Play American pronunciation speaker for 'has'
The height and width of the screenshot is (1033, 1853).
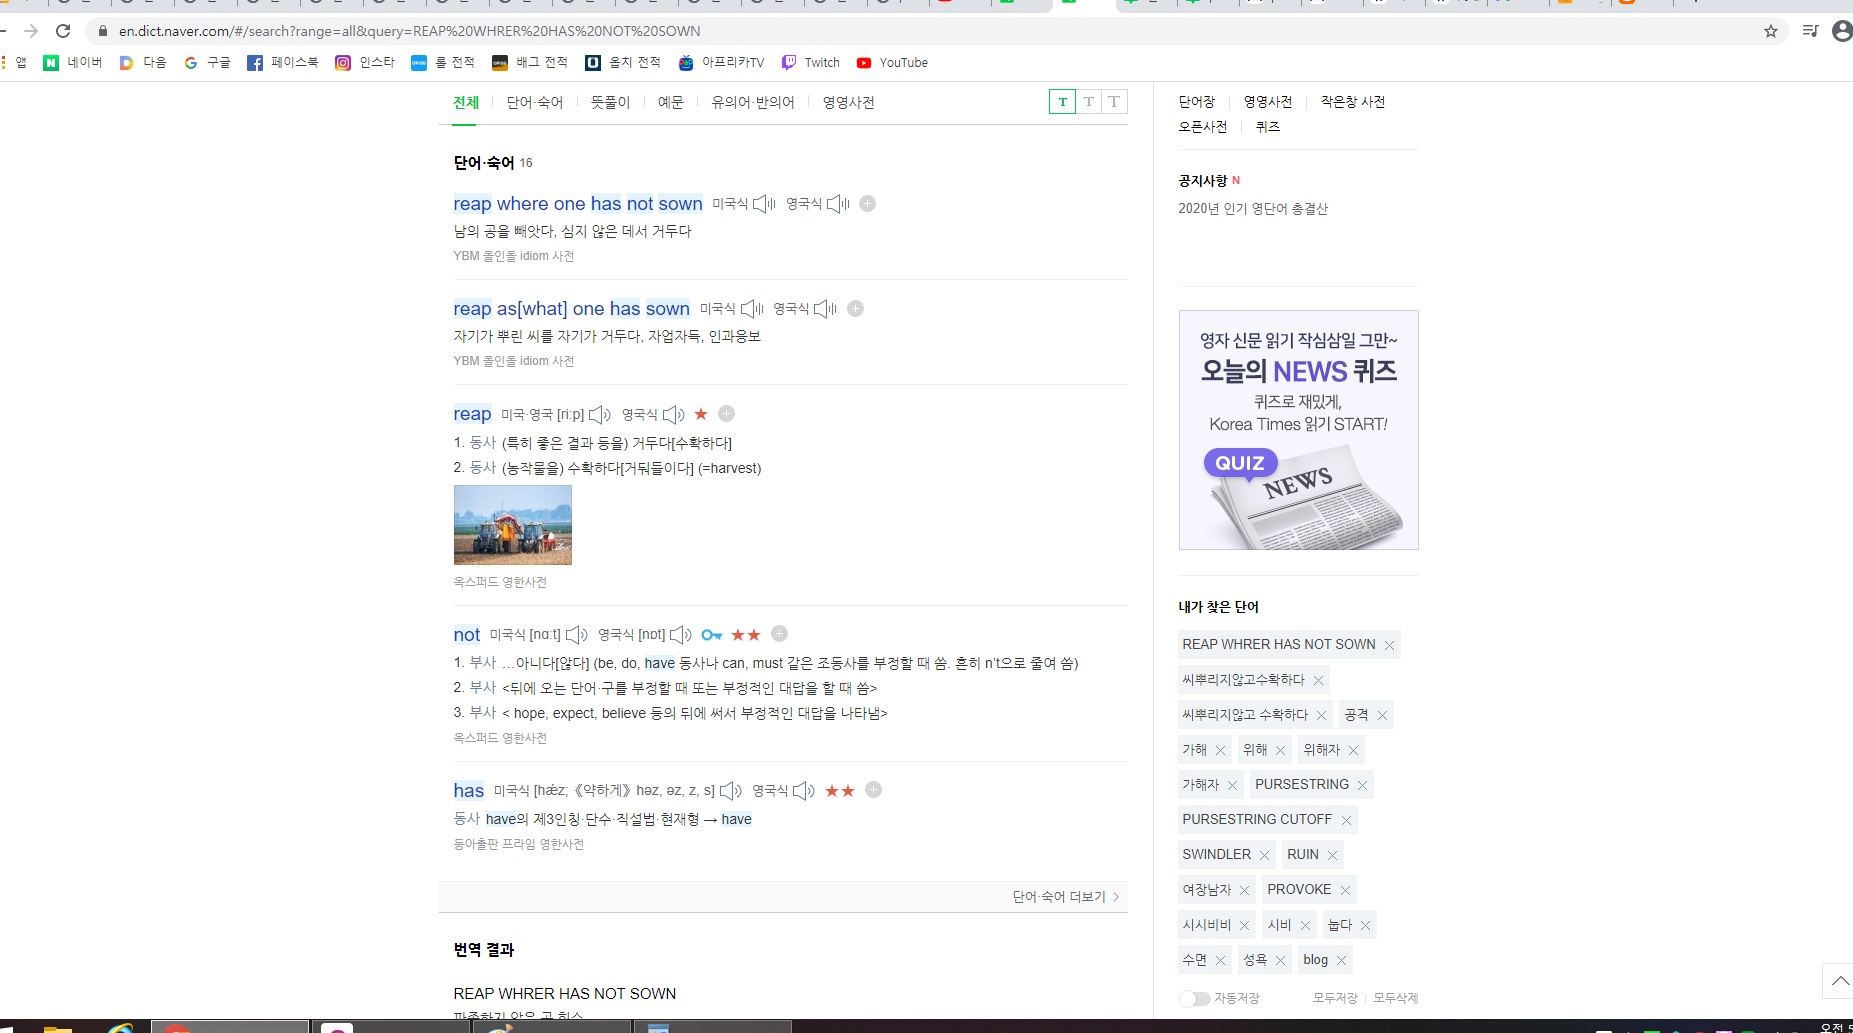[731, 791]
